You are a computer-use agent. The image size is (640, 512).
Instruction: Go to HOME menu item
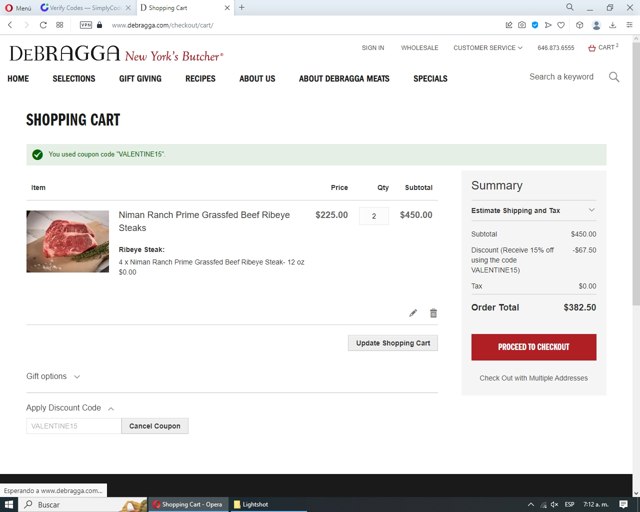point(18,78)
